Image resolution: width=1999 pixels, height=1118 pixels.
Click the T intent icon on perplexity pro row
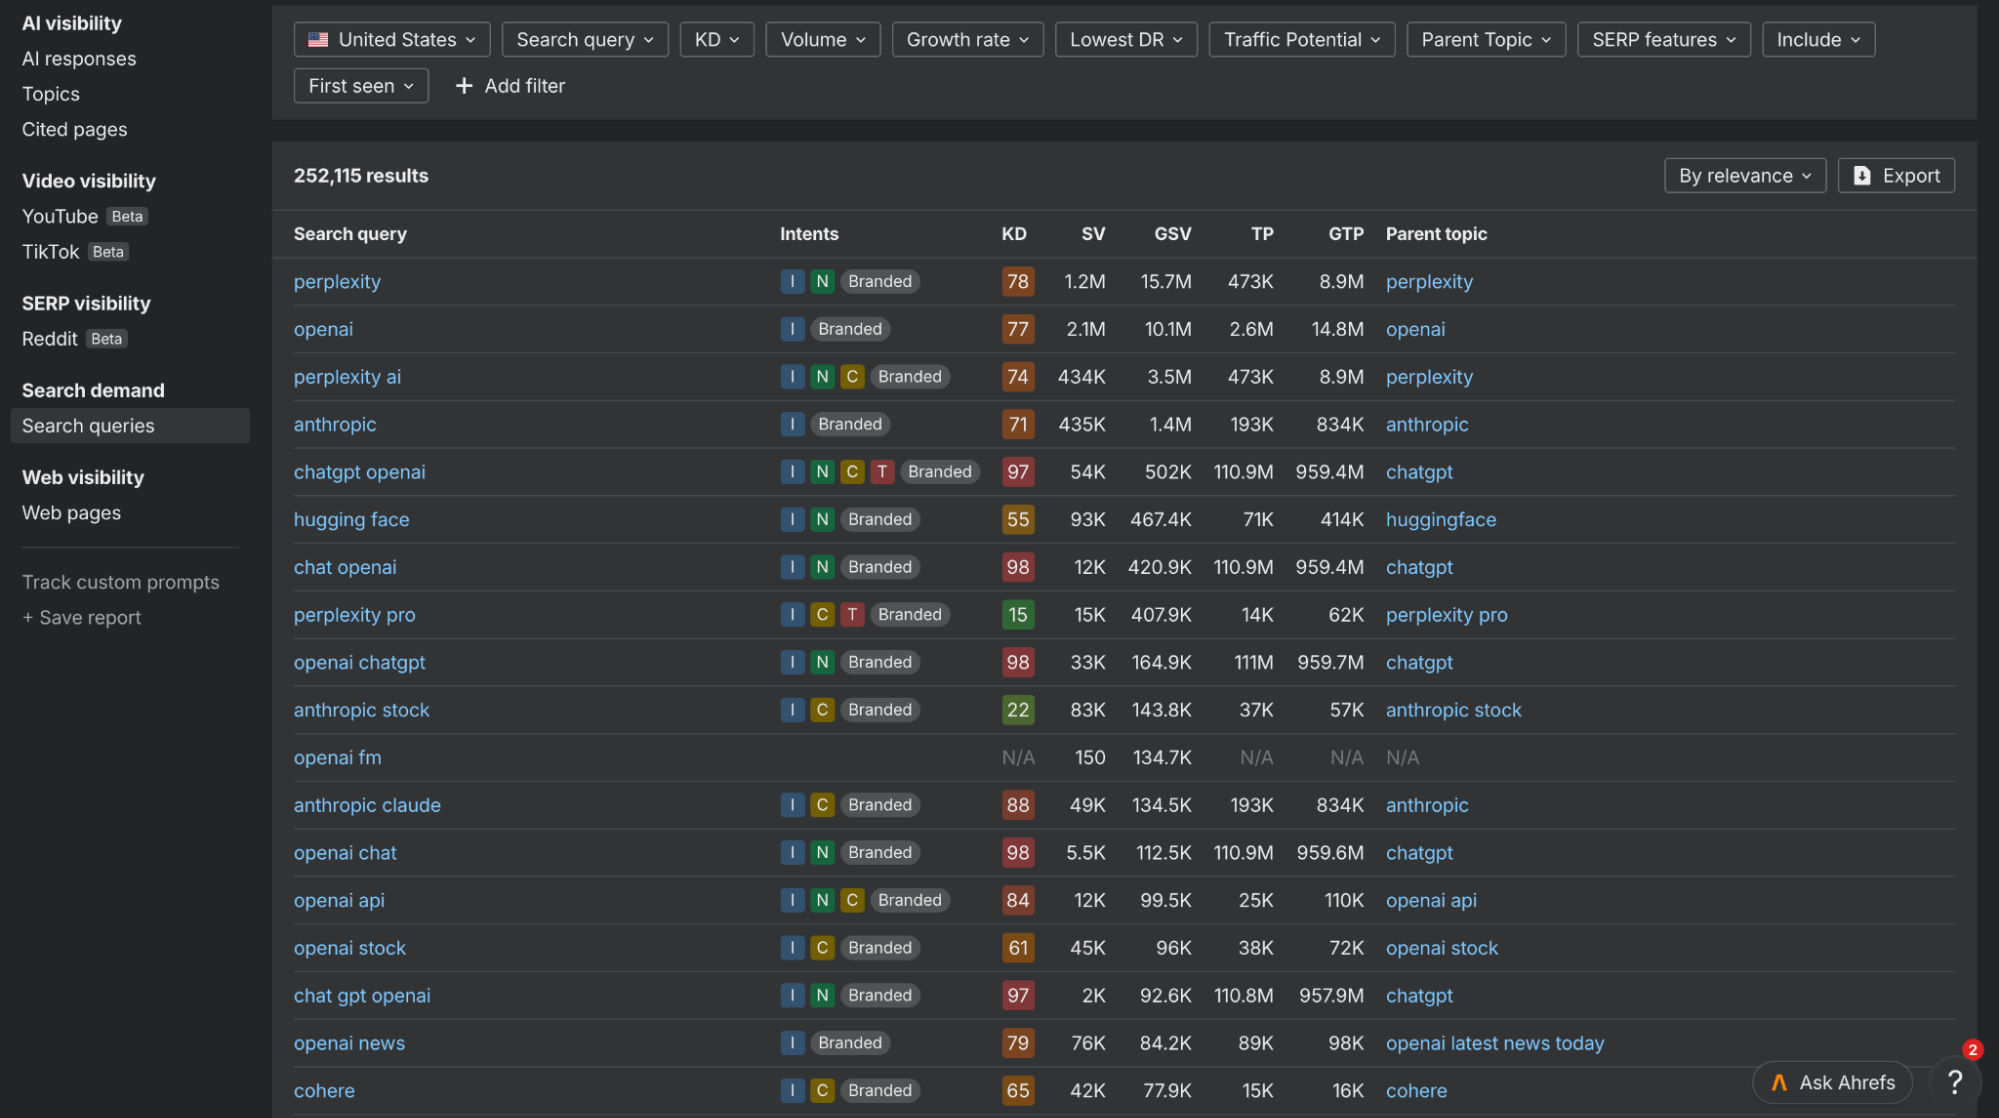pos(852,615)
